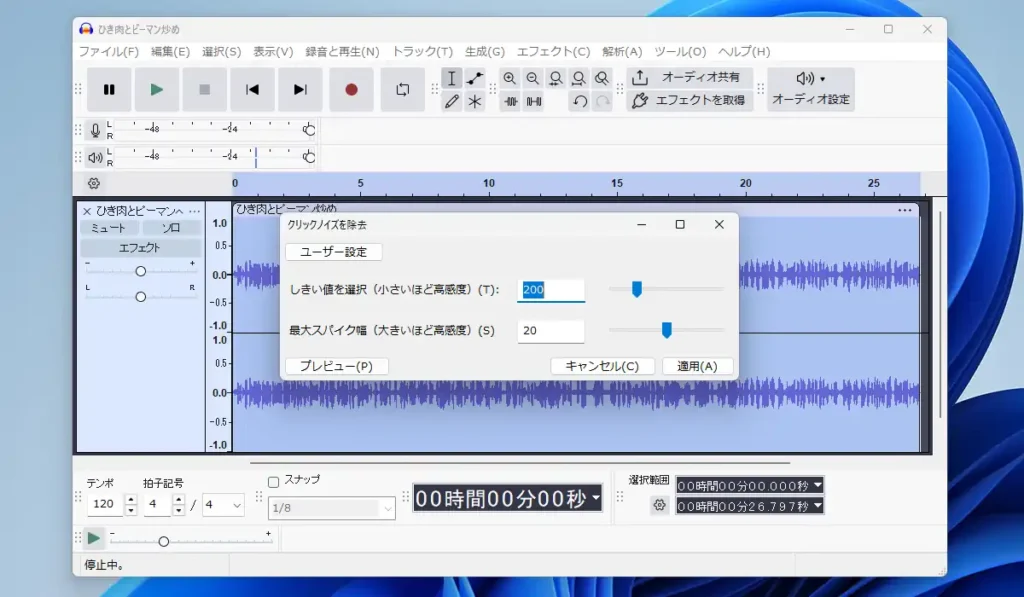This screenshot has height=597, width=1024.
Task: Click the recording meter microphone icon
Action: pos(95,130)
